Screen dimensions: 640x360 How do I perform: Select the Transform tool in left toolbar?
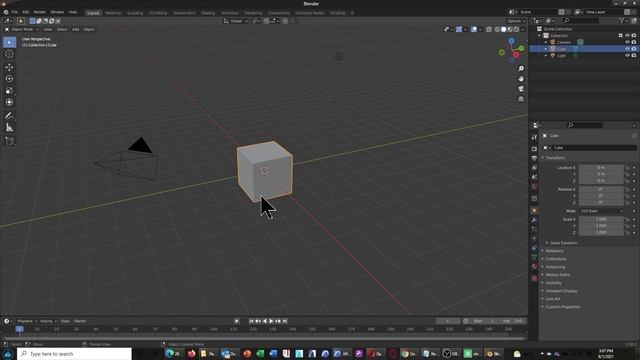click(x=9, y=102)
